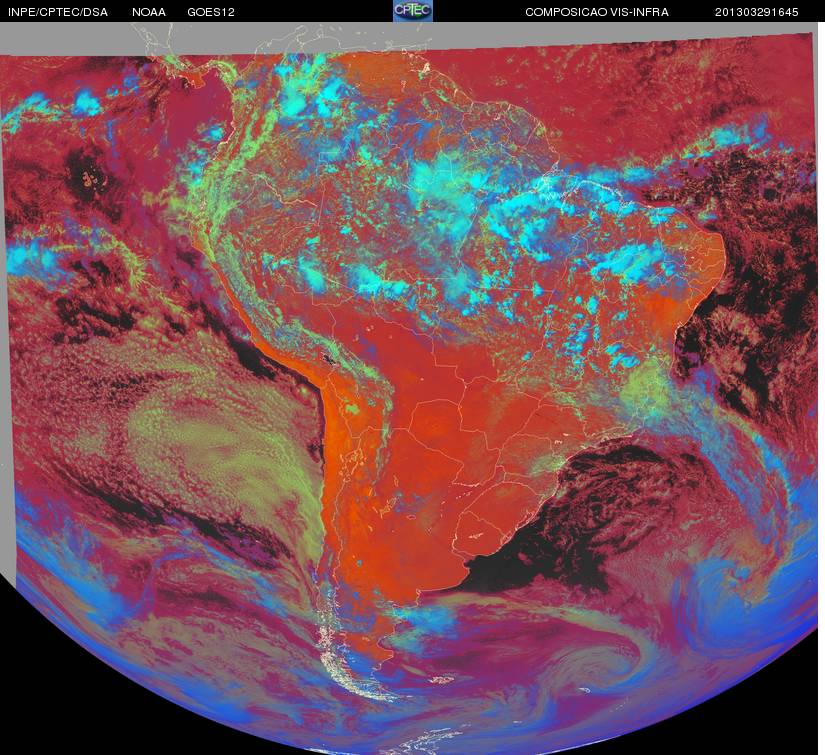Click the GOES12 satellite label
825x755 pixels.
point(211,12)
